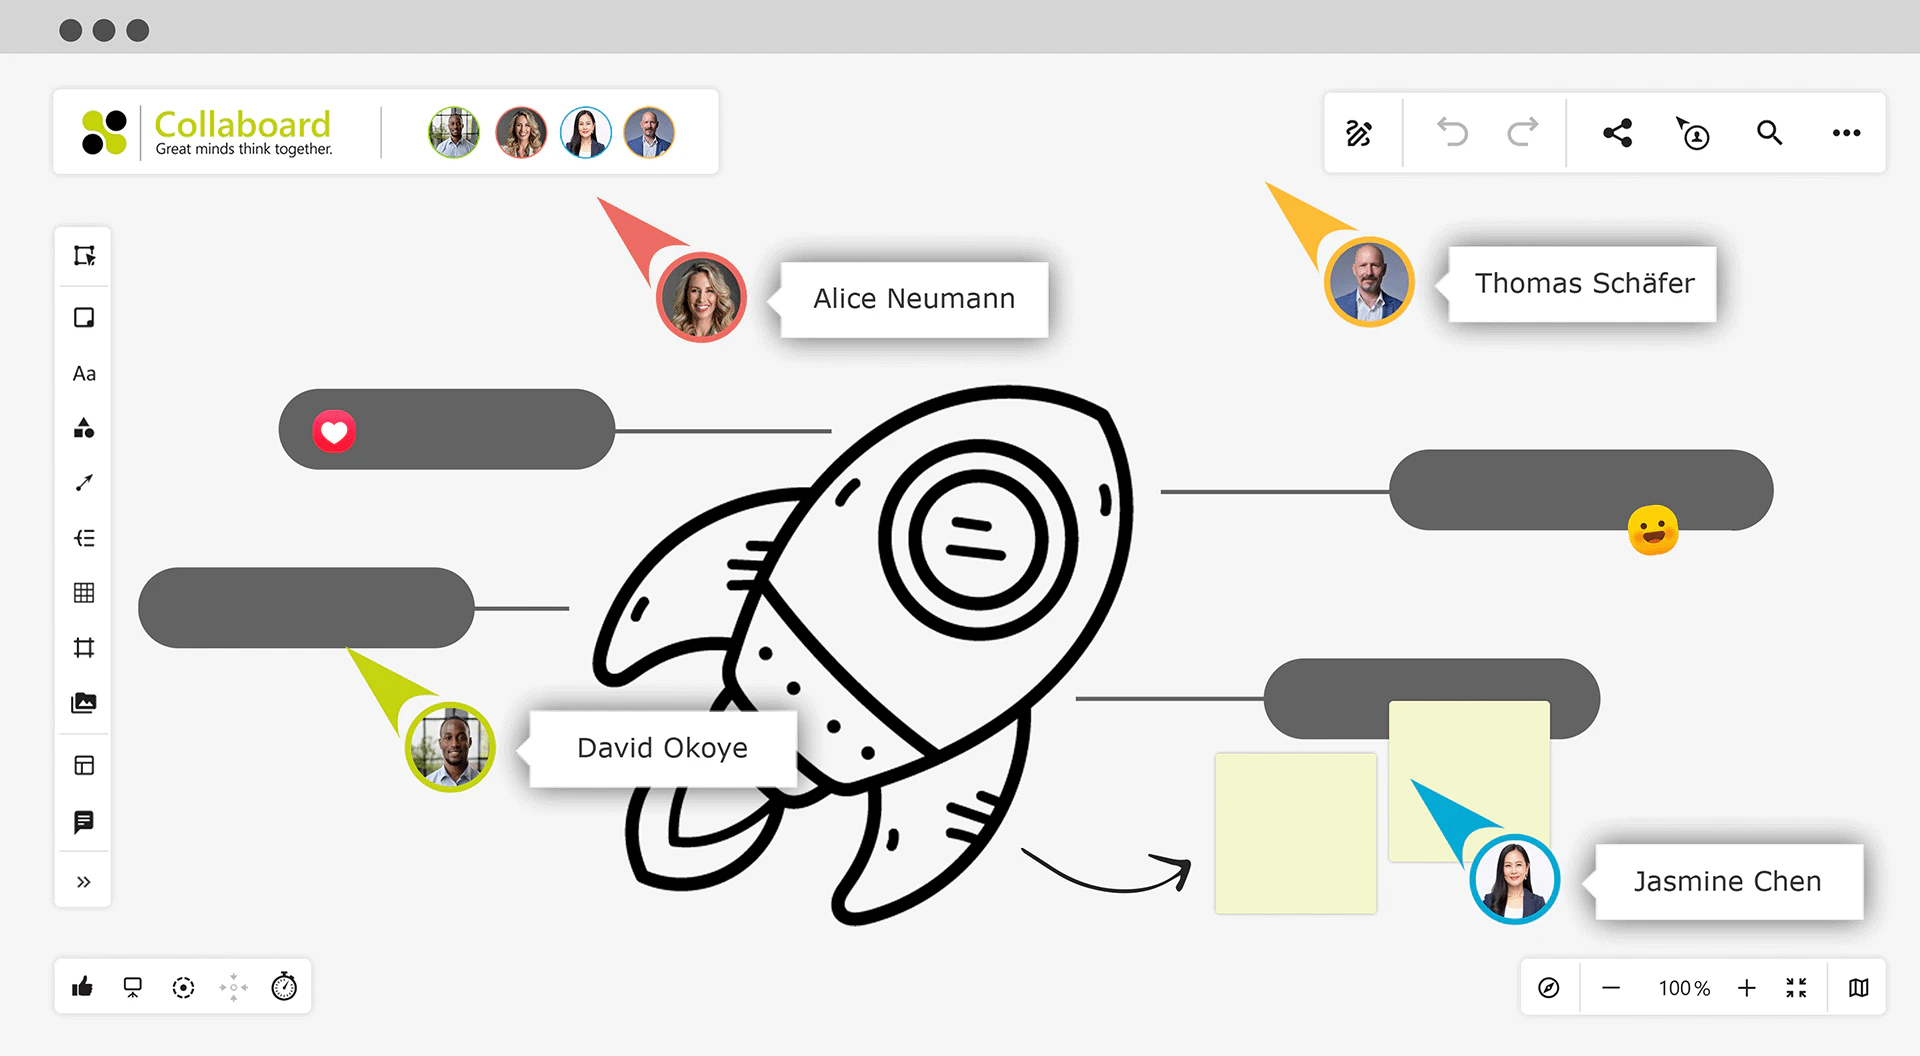The width and height of the screenshot is (1920, 1056).
Task: Toggle follow participant mode
Action: (1693, 132)
